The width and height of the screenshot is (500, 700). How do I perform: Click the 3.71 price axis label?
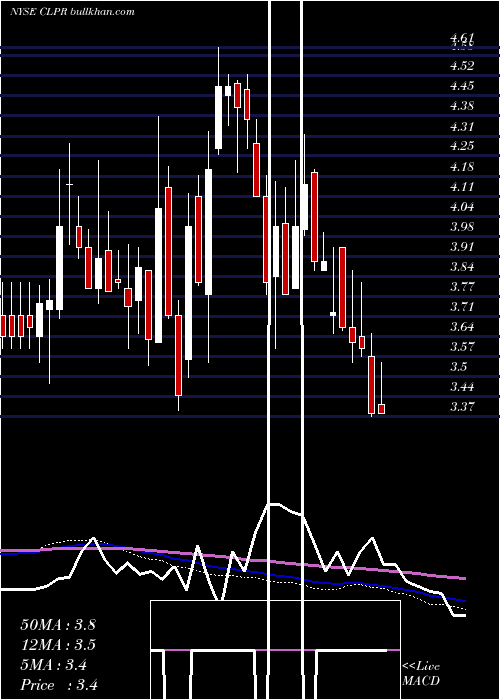click(x=462, y=307)
